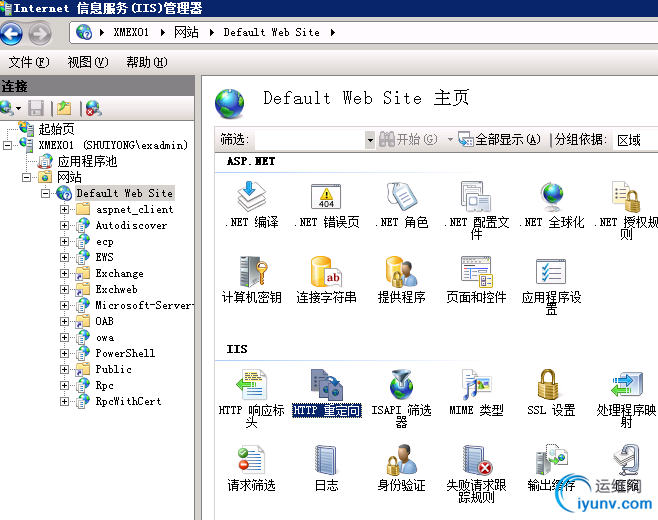Open the 计算机密钥 machine key icon
This screenshot has height=520, width=658.
click(x=251, y=272)
